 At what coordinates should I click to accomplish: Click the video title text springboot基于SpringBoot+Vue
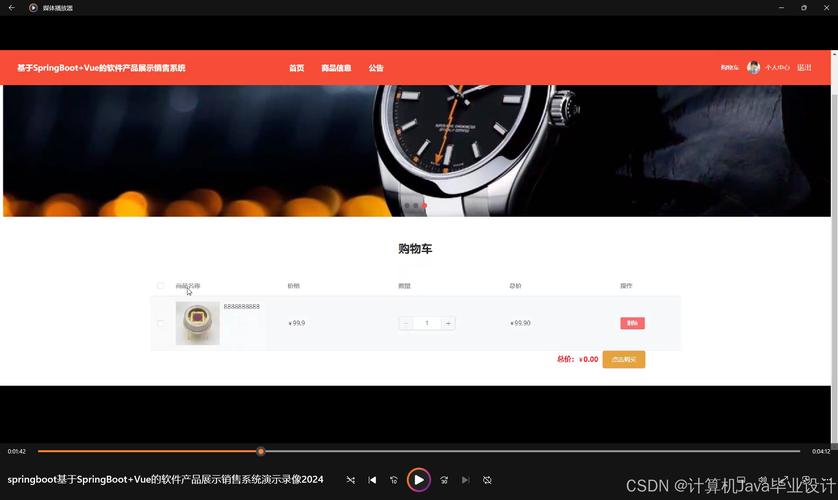click(x=165, y=480)
